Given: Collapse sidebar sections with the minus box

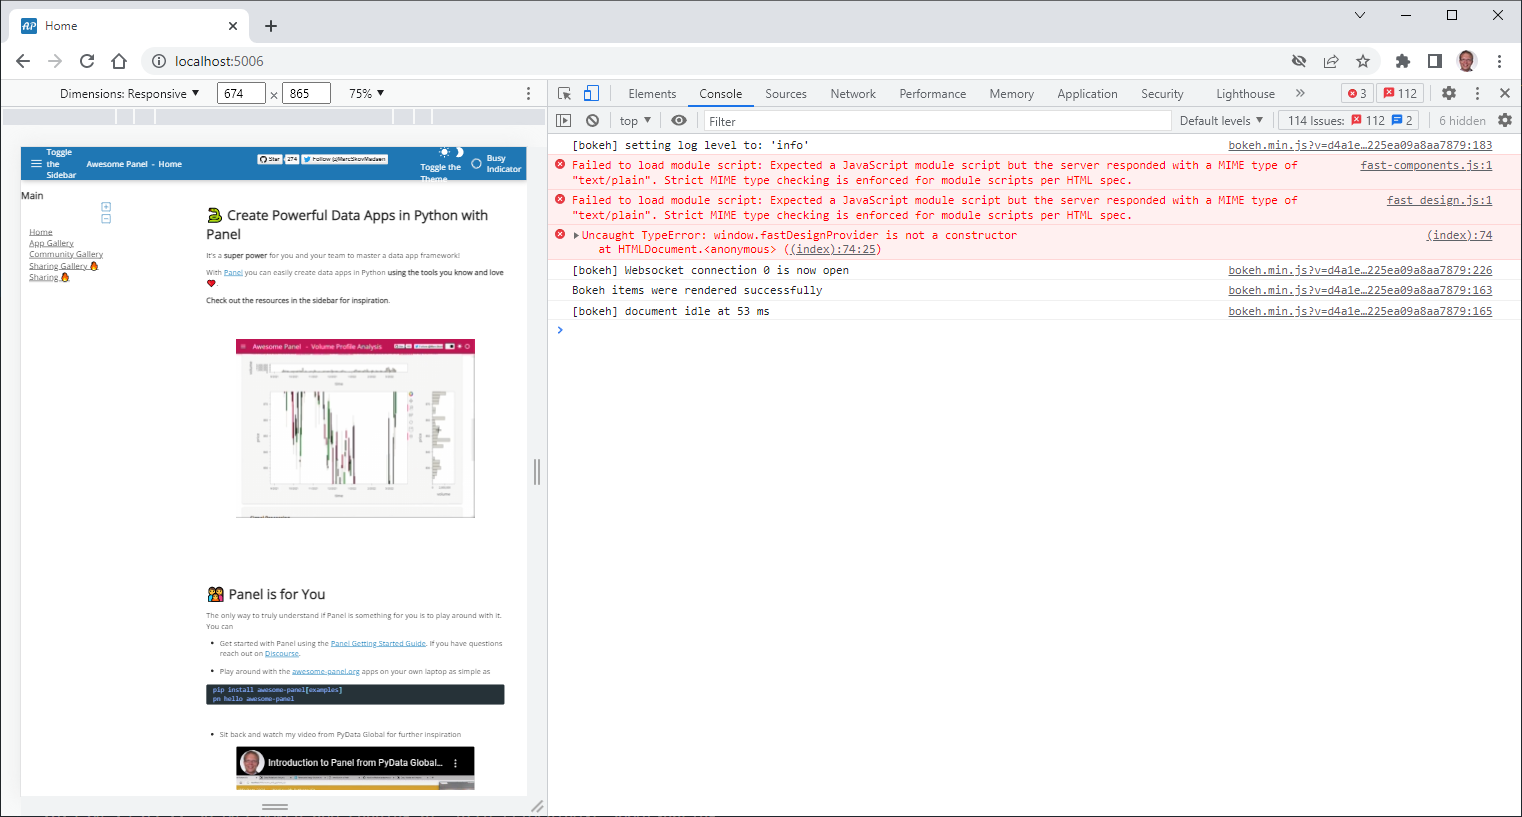Looking at the screenshot, I should pyautogui.click(x=105, y=218).
